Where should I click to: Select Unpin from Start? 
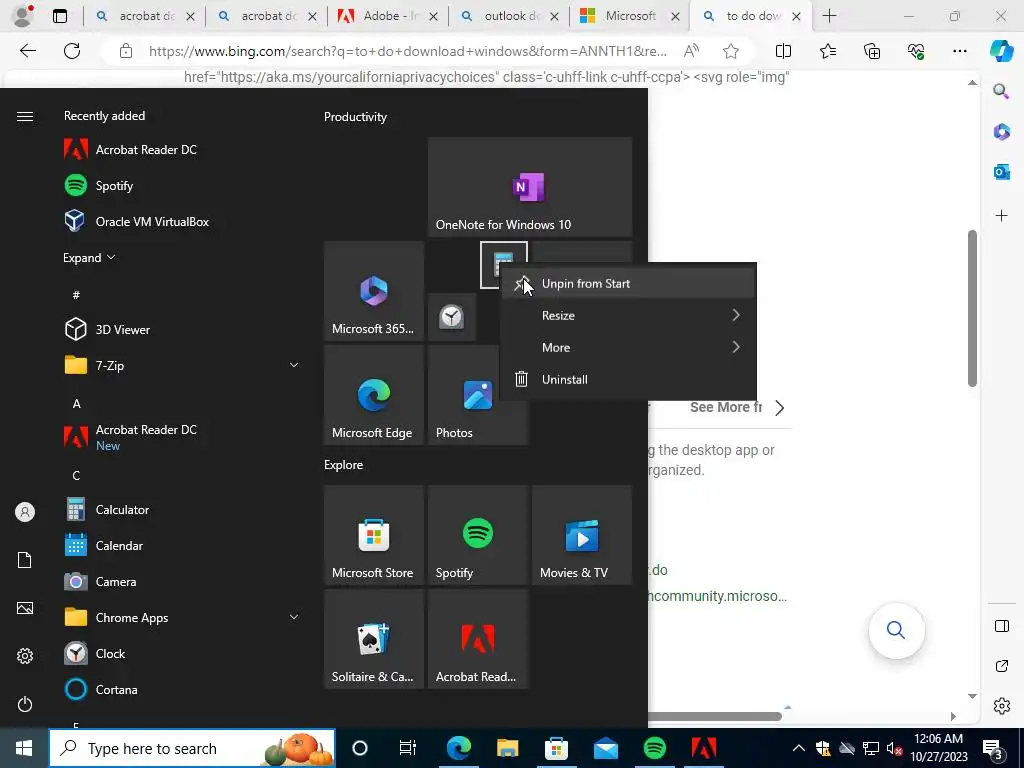pos(628,283)
